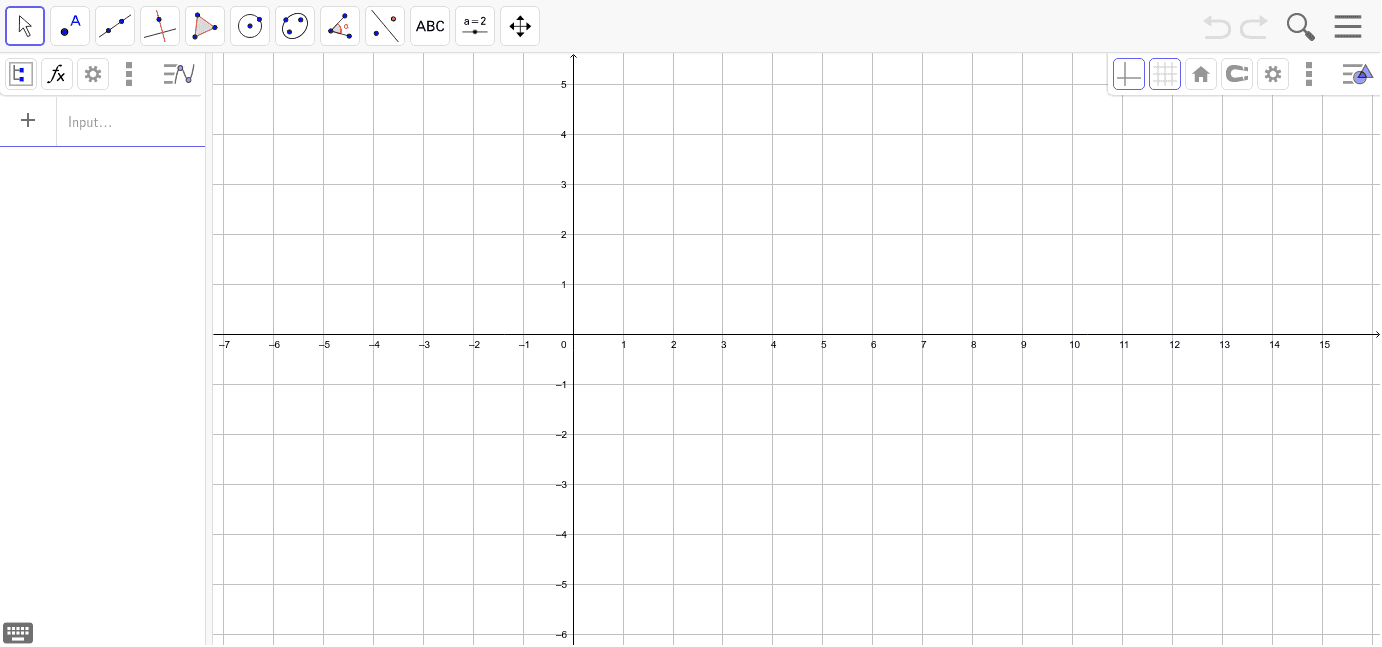Select the ABC Text tool

click(x=430, y=26)
